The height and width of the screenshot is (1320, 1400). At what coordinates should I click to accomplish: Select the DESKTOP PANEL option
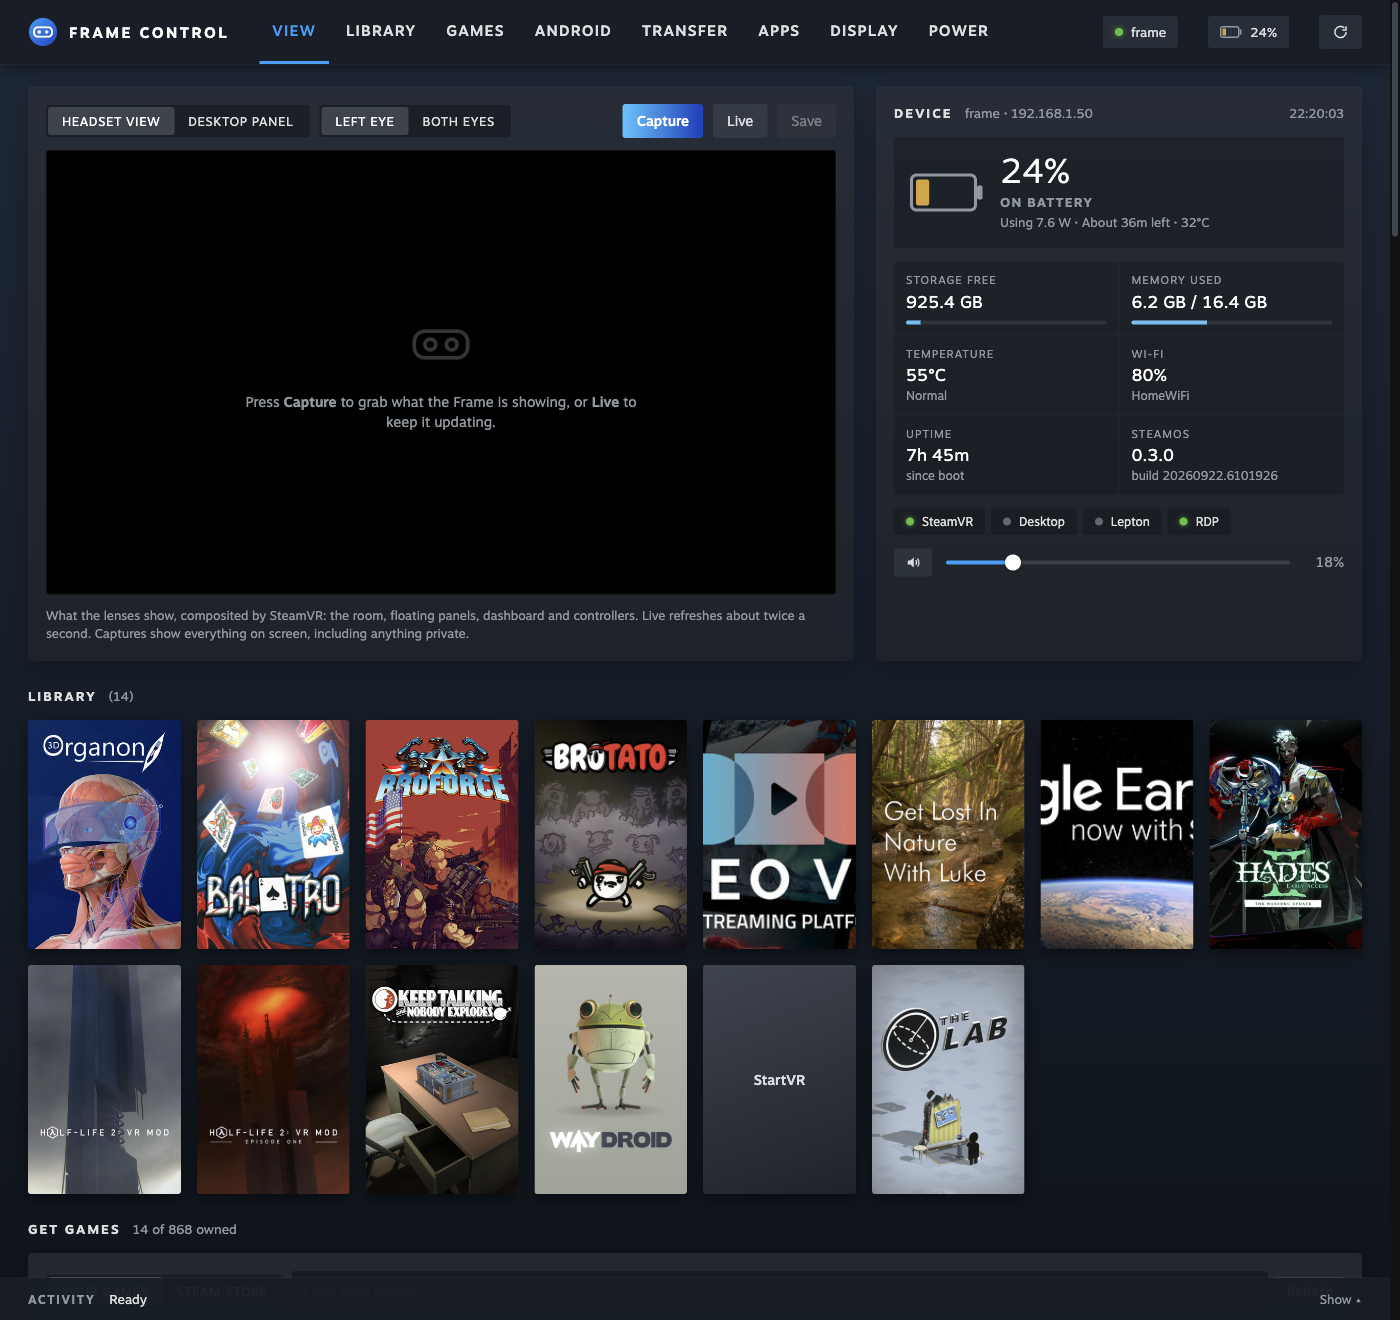pyautogui.click(x=241, y=121)
